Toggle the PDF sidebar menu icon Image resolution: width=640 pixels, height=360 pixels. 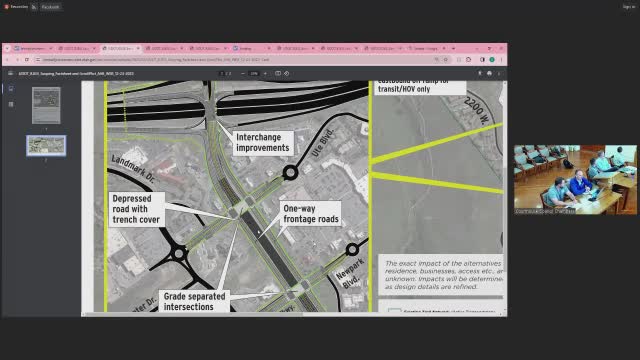pos(10,73)
